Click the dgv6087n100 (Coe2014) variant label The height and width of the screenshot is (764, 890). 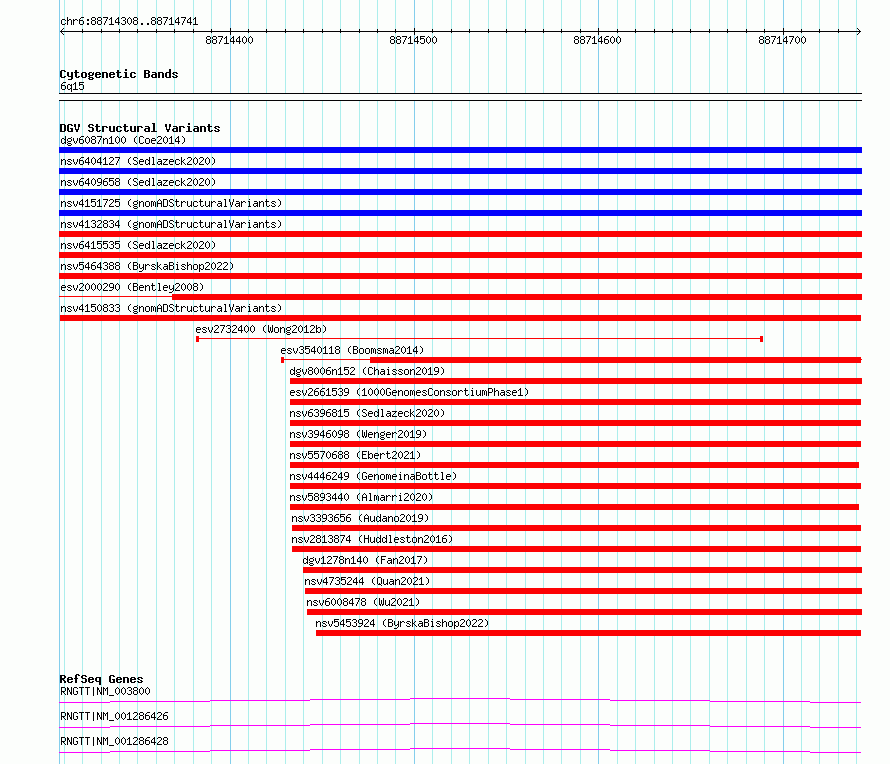tap(123, 140)
